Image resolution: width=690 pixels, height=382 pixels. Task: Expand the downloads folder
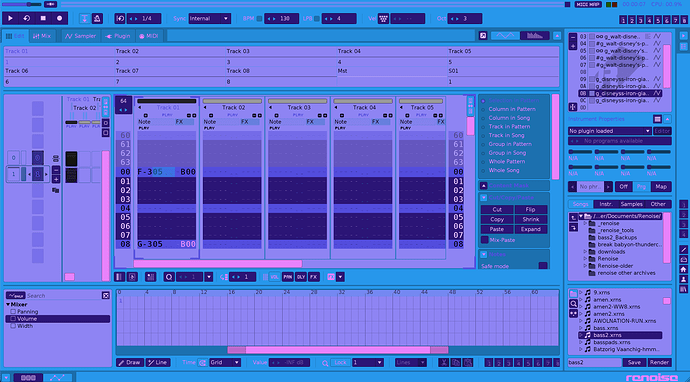click(x=585, y=252)
